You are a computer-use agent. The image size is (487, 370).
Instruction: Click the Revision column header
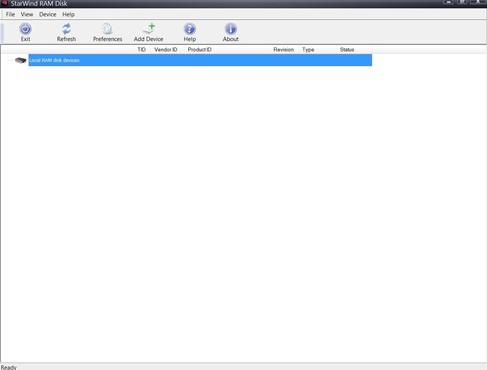pos(284,50)
